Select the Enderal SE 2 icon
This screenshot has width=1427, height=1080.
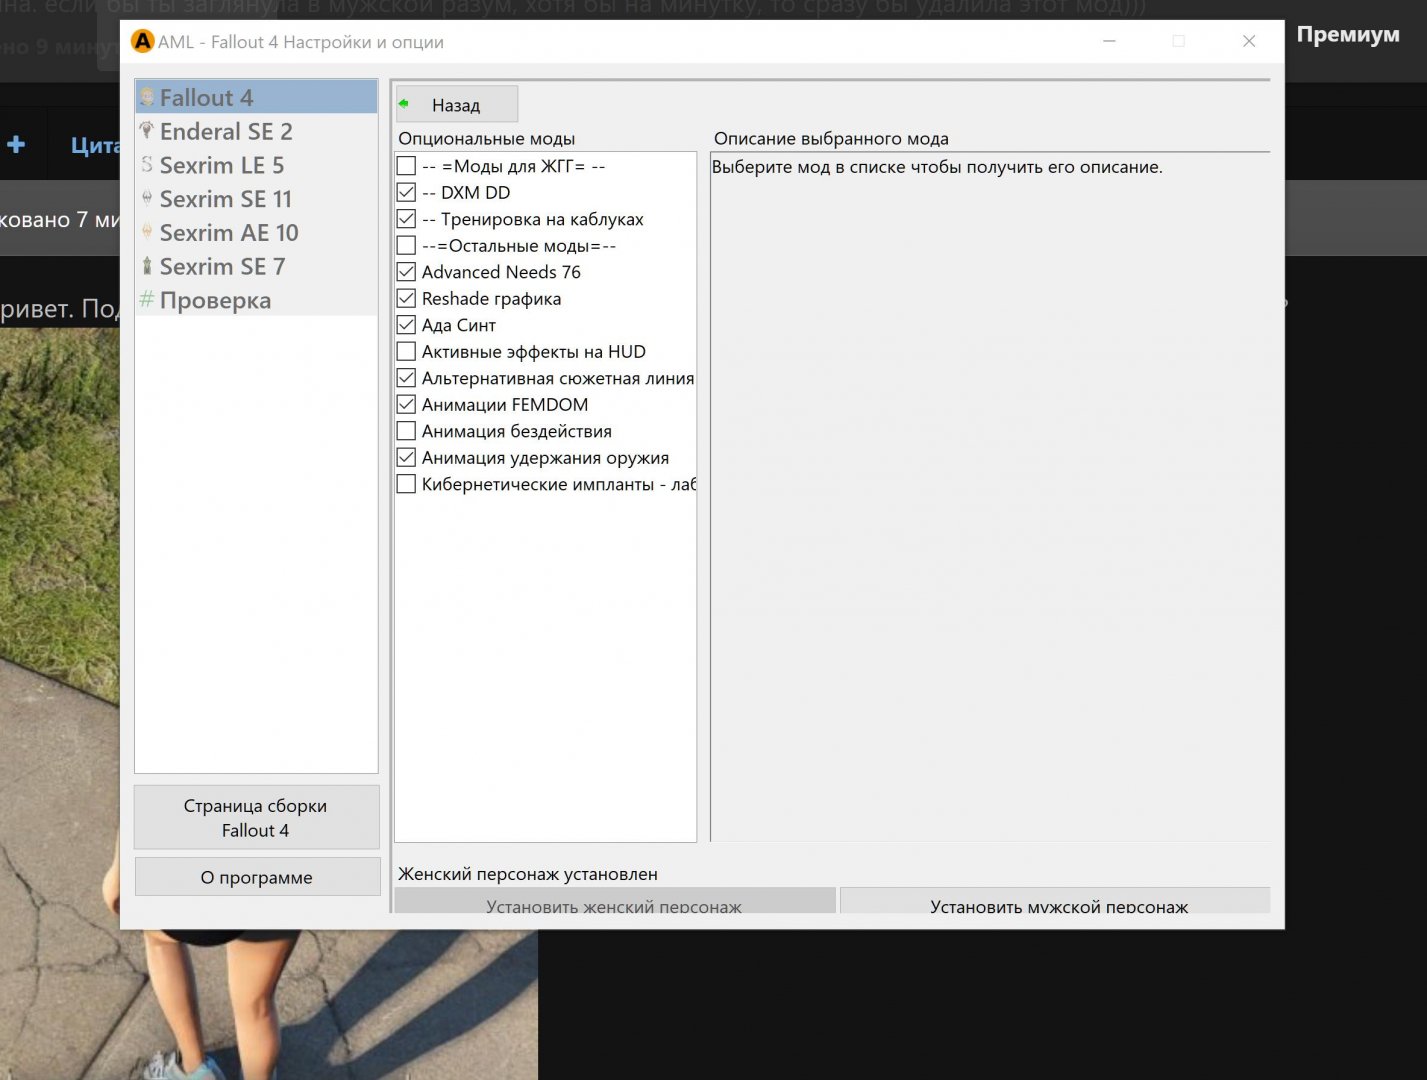point(147,131)
